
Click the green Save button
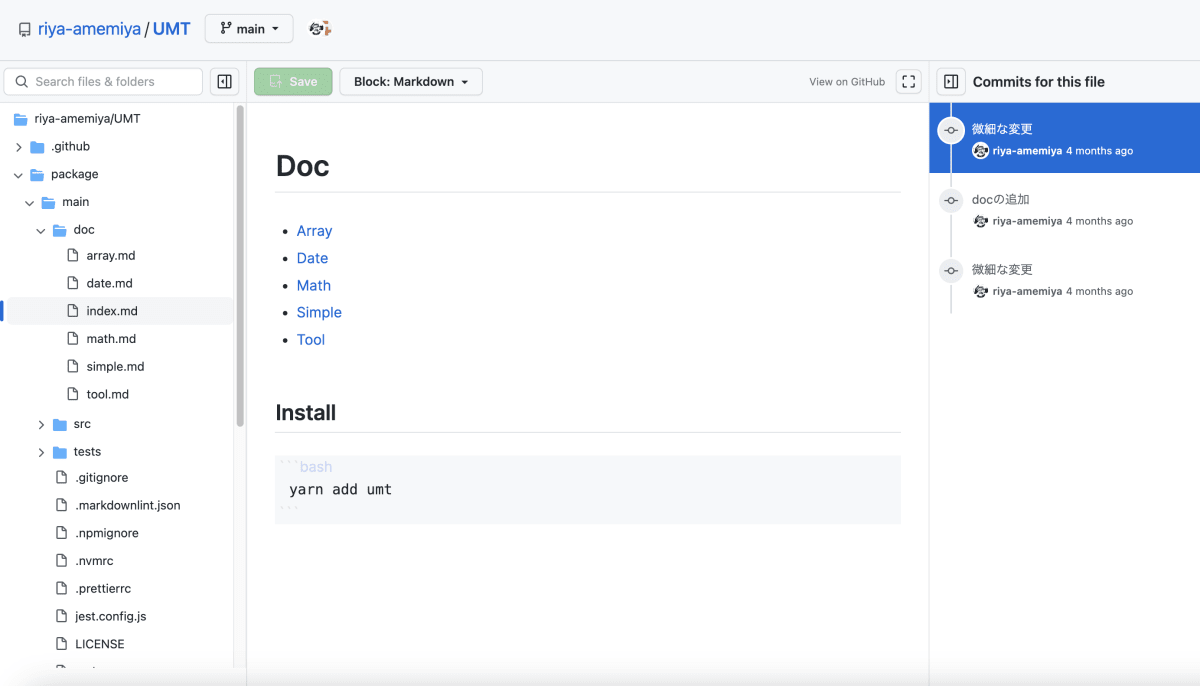(293, 82)
